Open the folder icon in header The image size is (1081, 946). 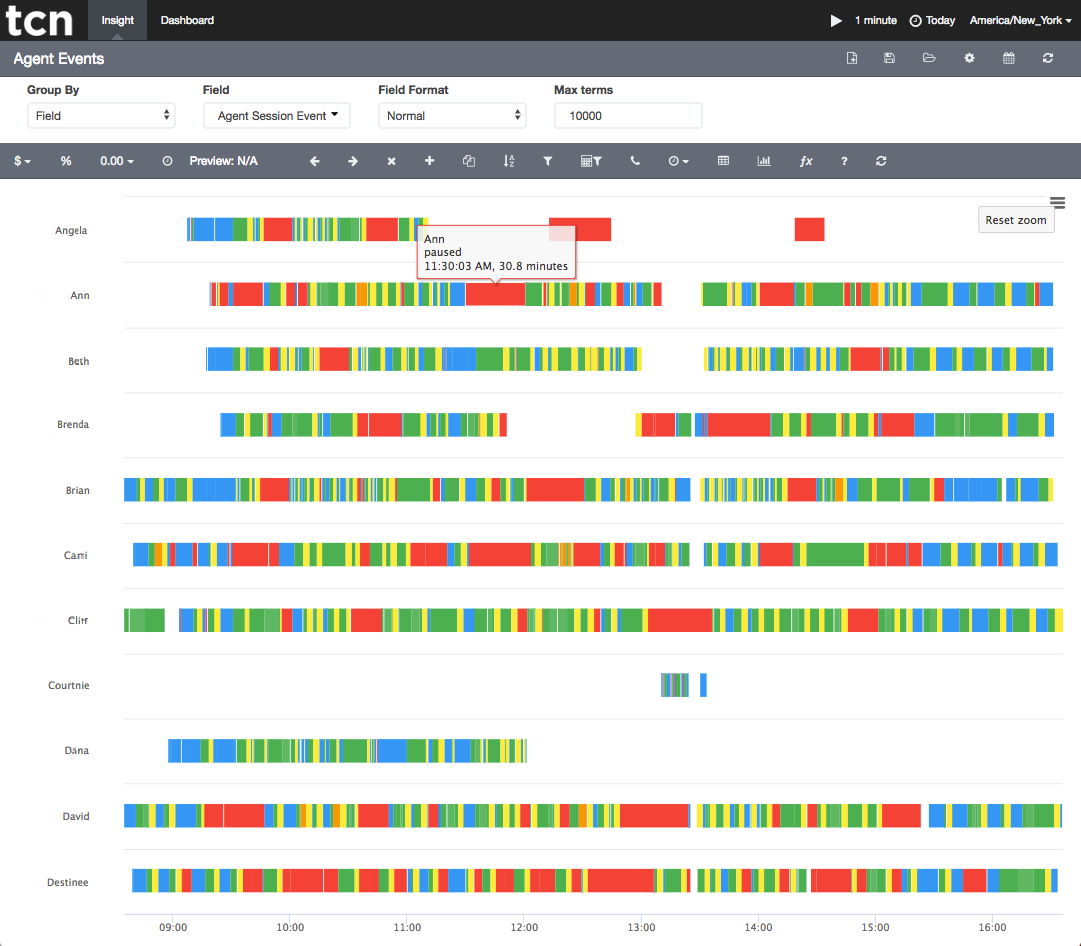[929, 59]
